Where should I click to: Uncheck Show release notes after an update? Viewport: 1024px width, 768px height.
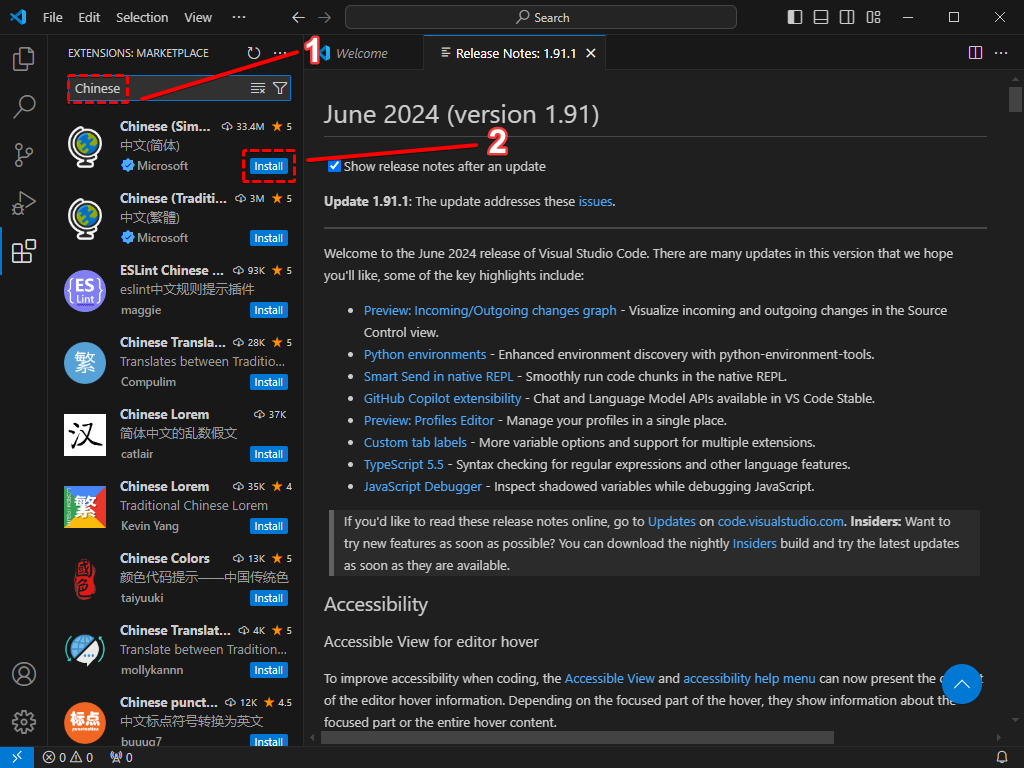pyautogui.click(x=335, y=166)
